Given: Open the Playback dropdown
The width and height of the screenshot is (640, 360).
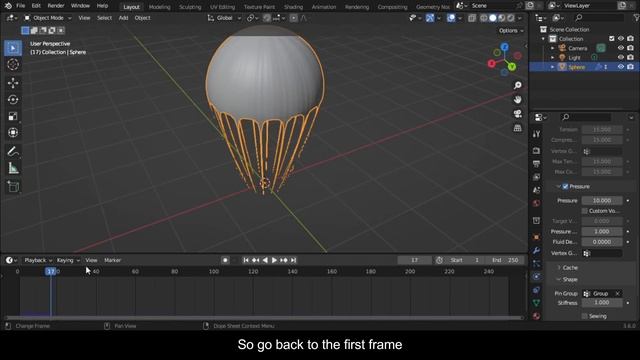Looking at the screenshot, I should click(38, 260).
